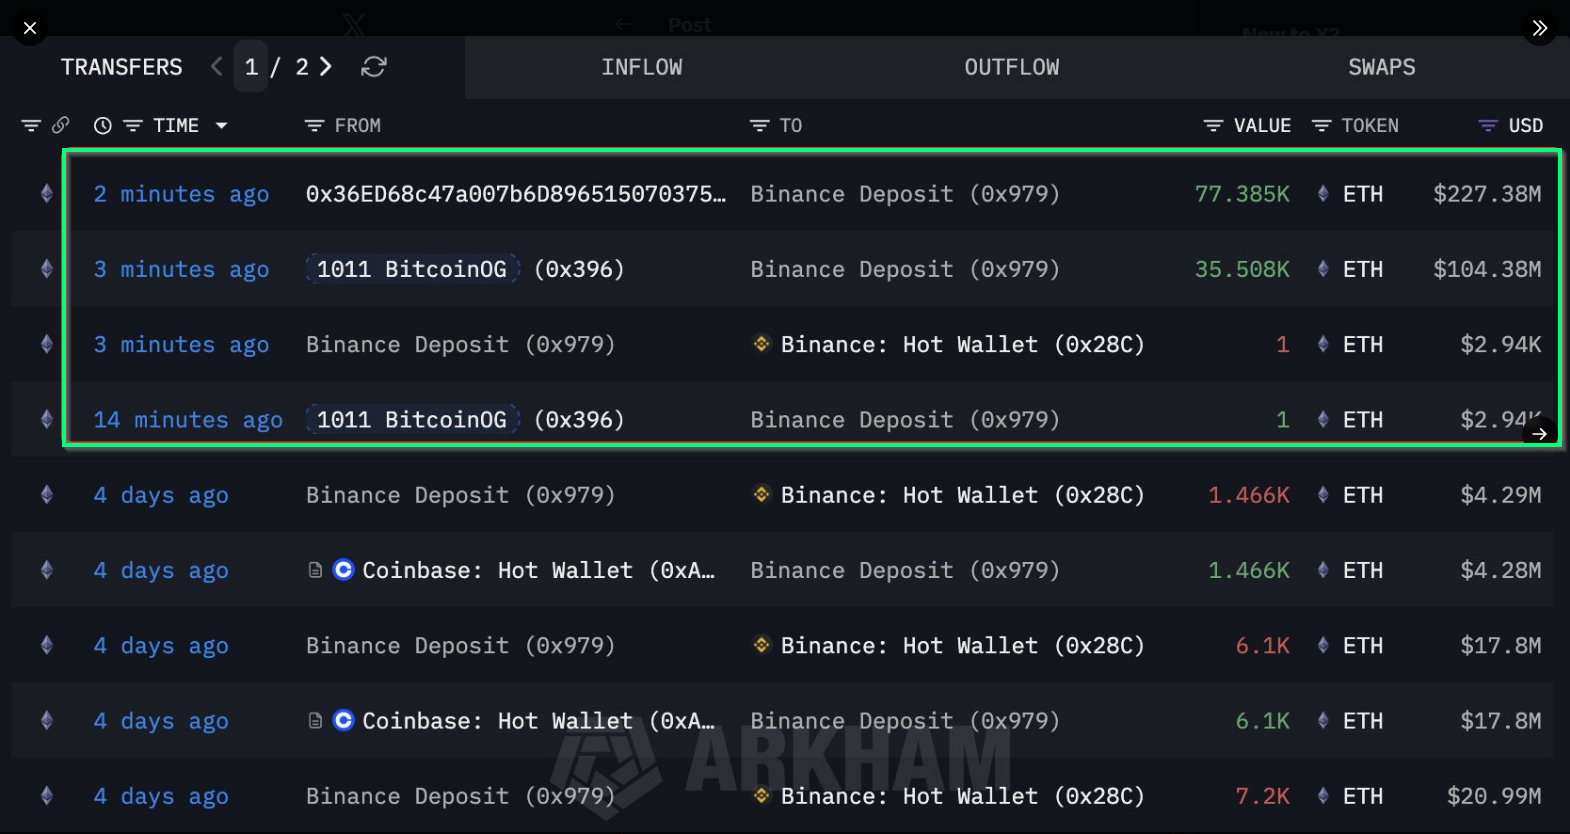The width and height of the screenshot is (1570, 834).
Task: Click the previous page chevron
Action: point(216,66)
